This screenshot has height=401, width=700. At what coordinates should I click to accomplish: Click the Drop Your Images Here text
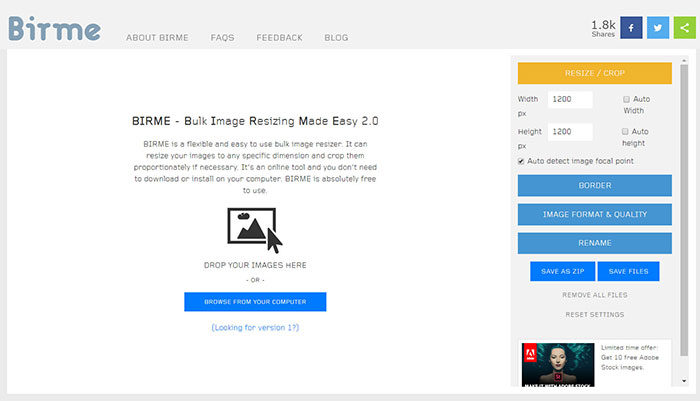point(255,265)
